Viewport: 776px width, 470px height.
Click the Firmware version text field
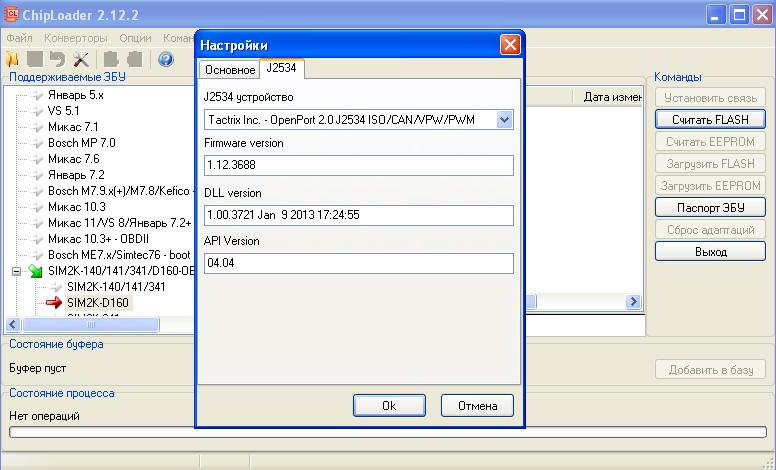click(357, 165)
